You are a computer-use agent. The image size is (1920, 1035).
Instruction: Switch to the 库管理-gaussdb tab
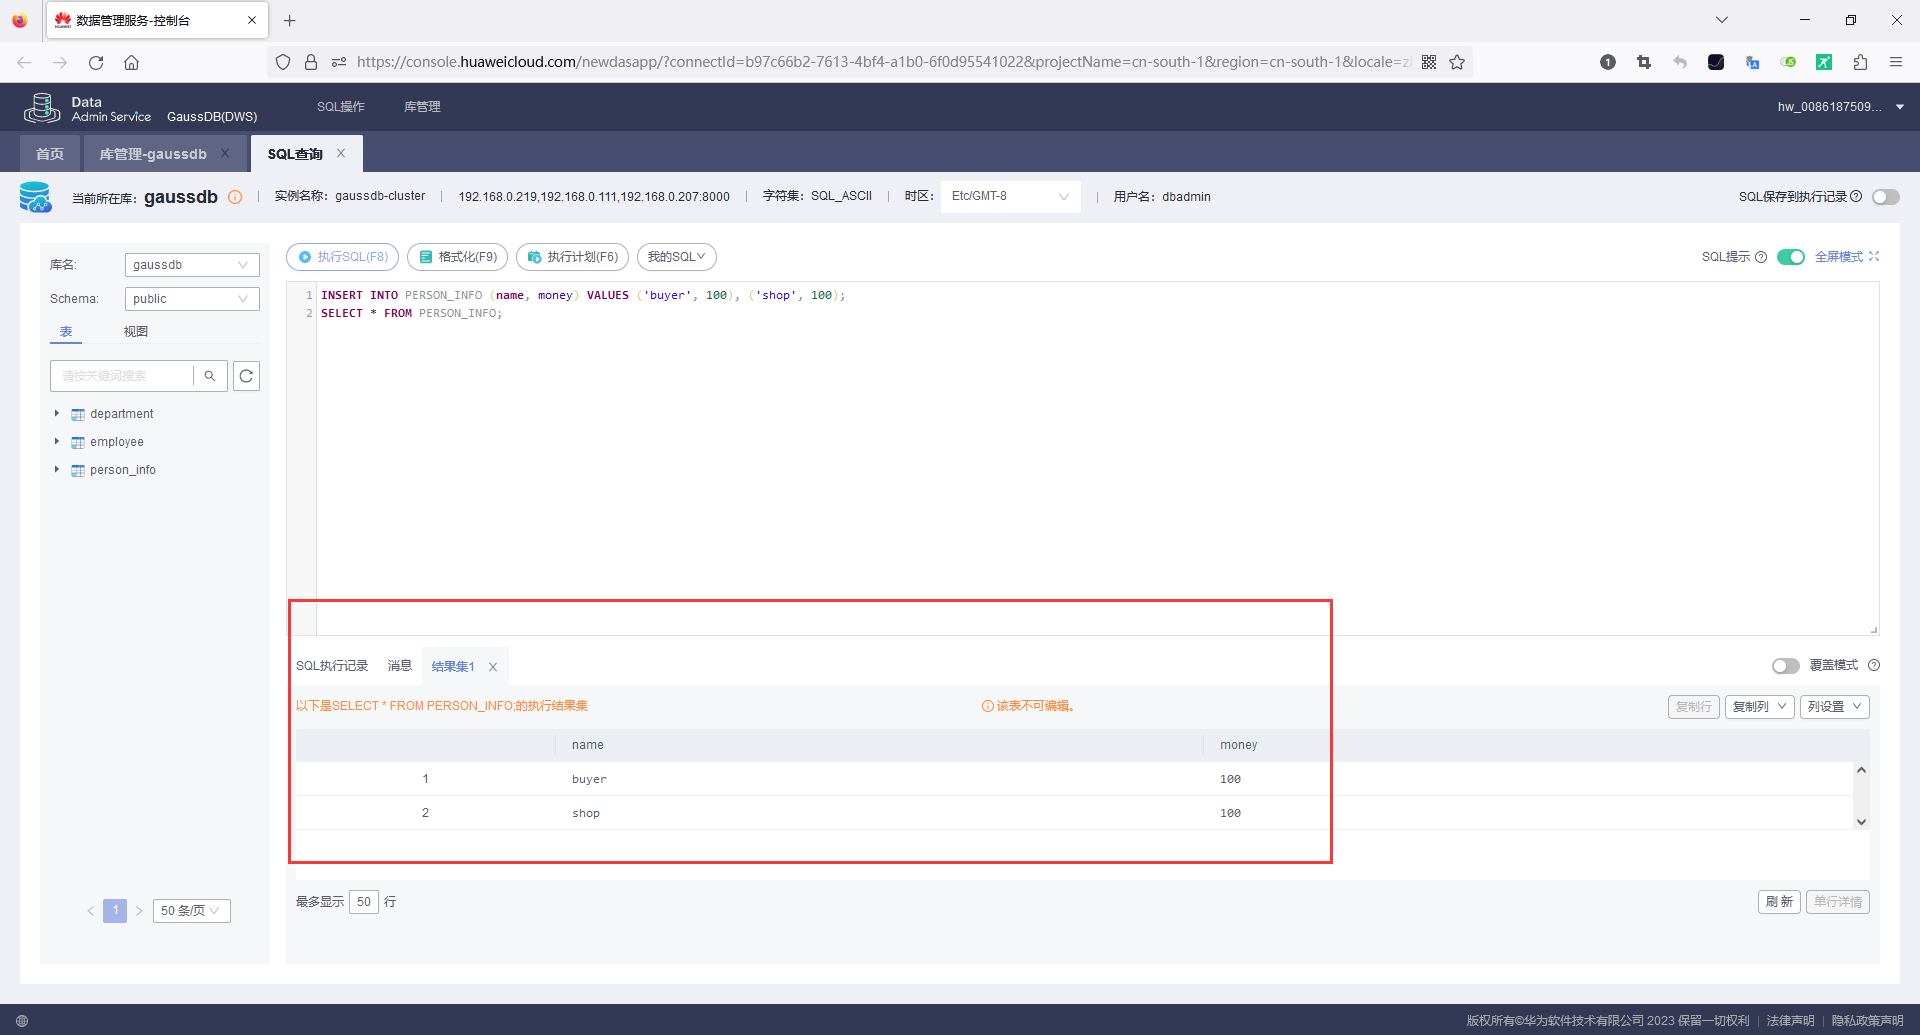click(153, 154)
